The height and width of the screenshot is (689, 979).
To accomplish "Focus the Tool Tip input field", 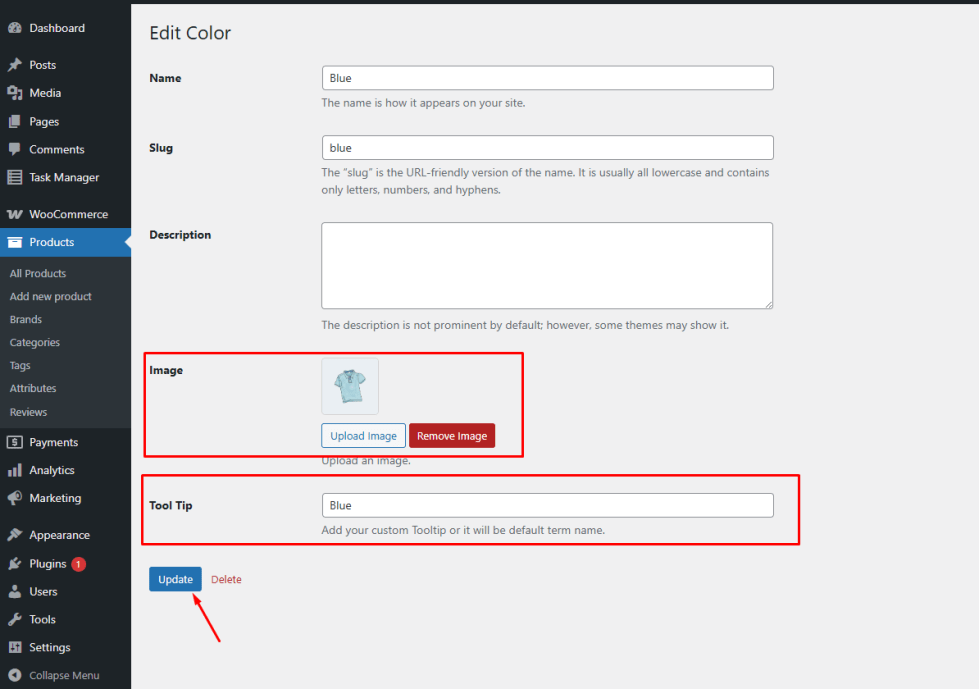I will tap(548, 506).
